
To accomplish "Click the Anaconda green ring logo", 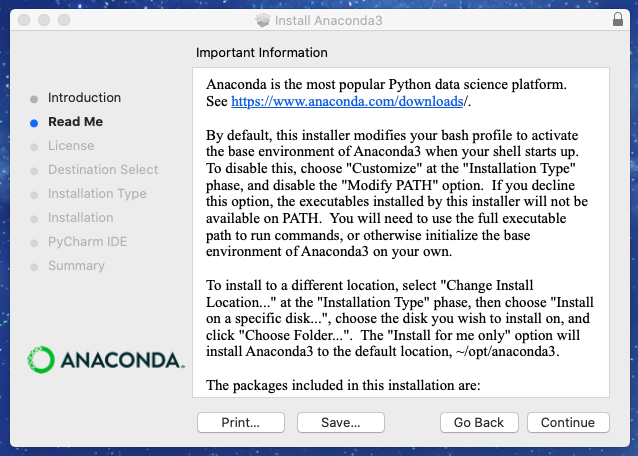I will 41,360.
